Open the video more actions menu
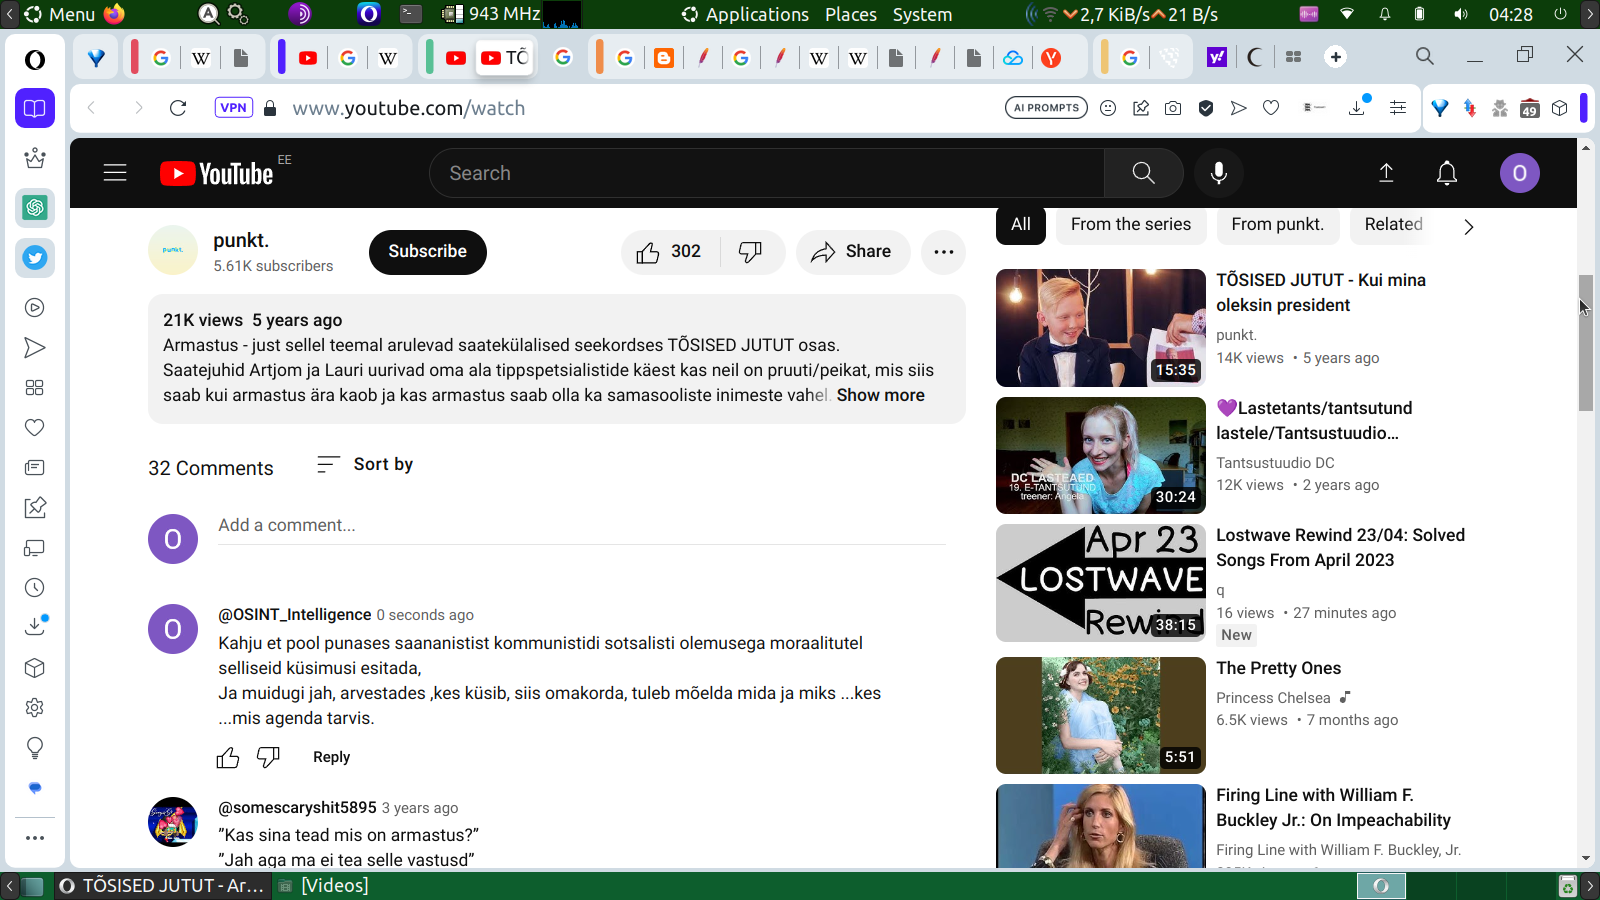Screen dimensions: 1600x900 pyautogui.click(x=944, y=252)
